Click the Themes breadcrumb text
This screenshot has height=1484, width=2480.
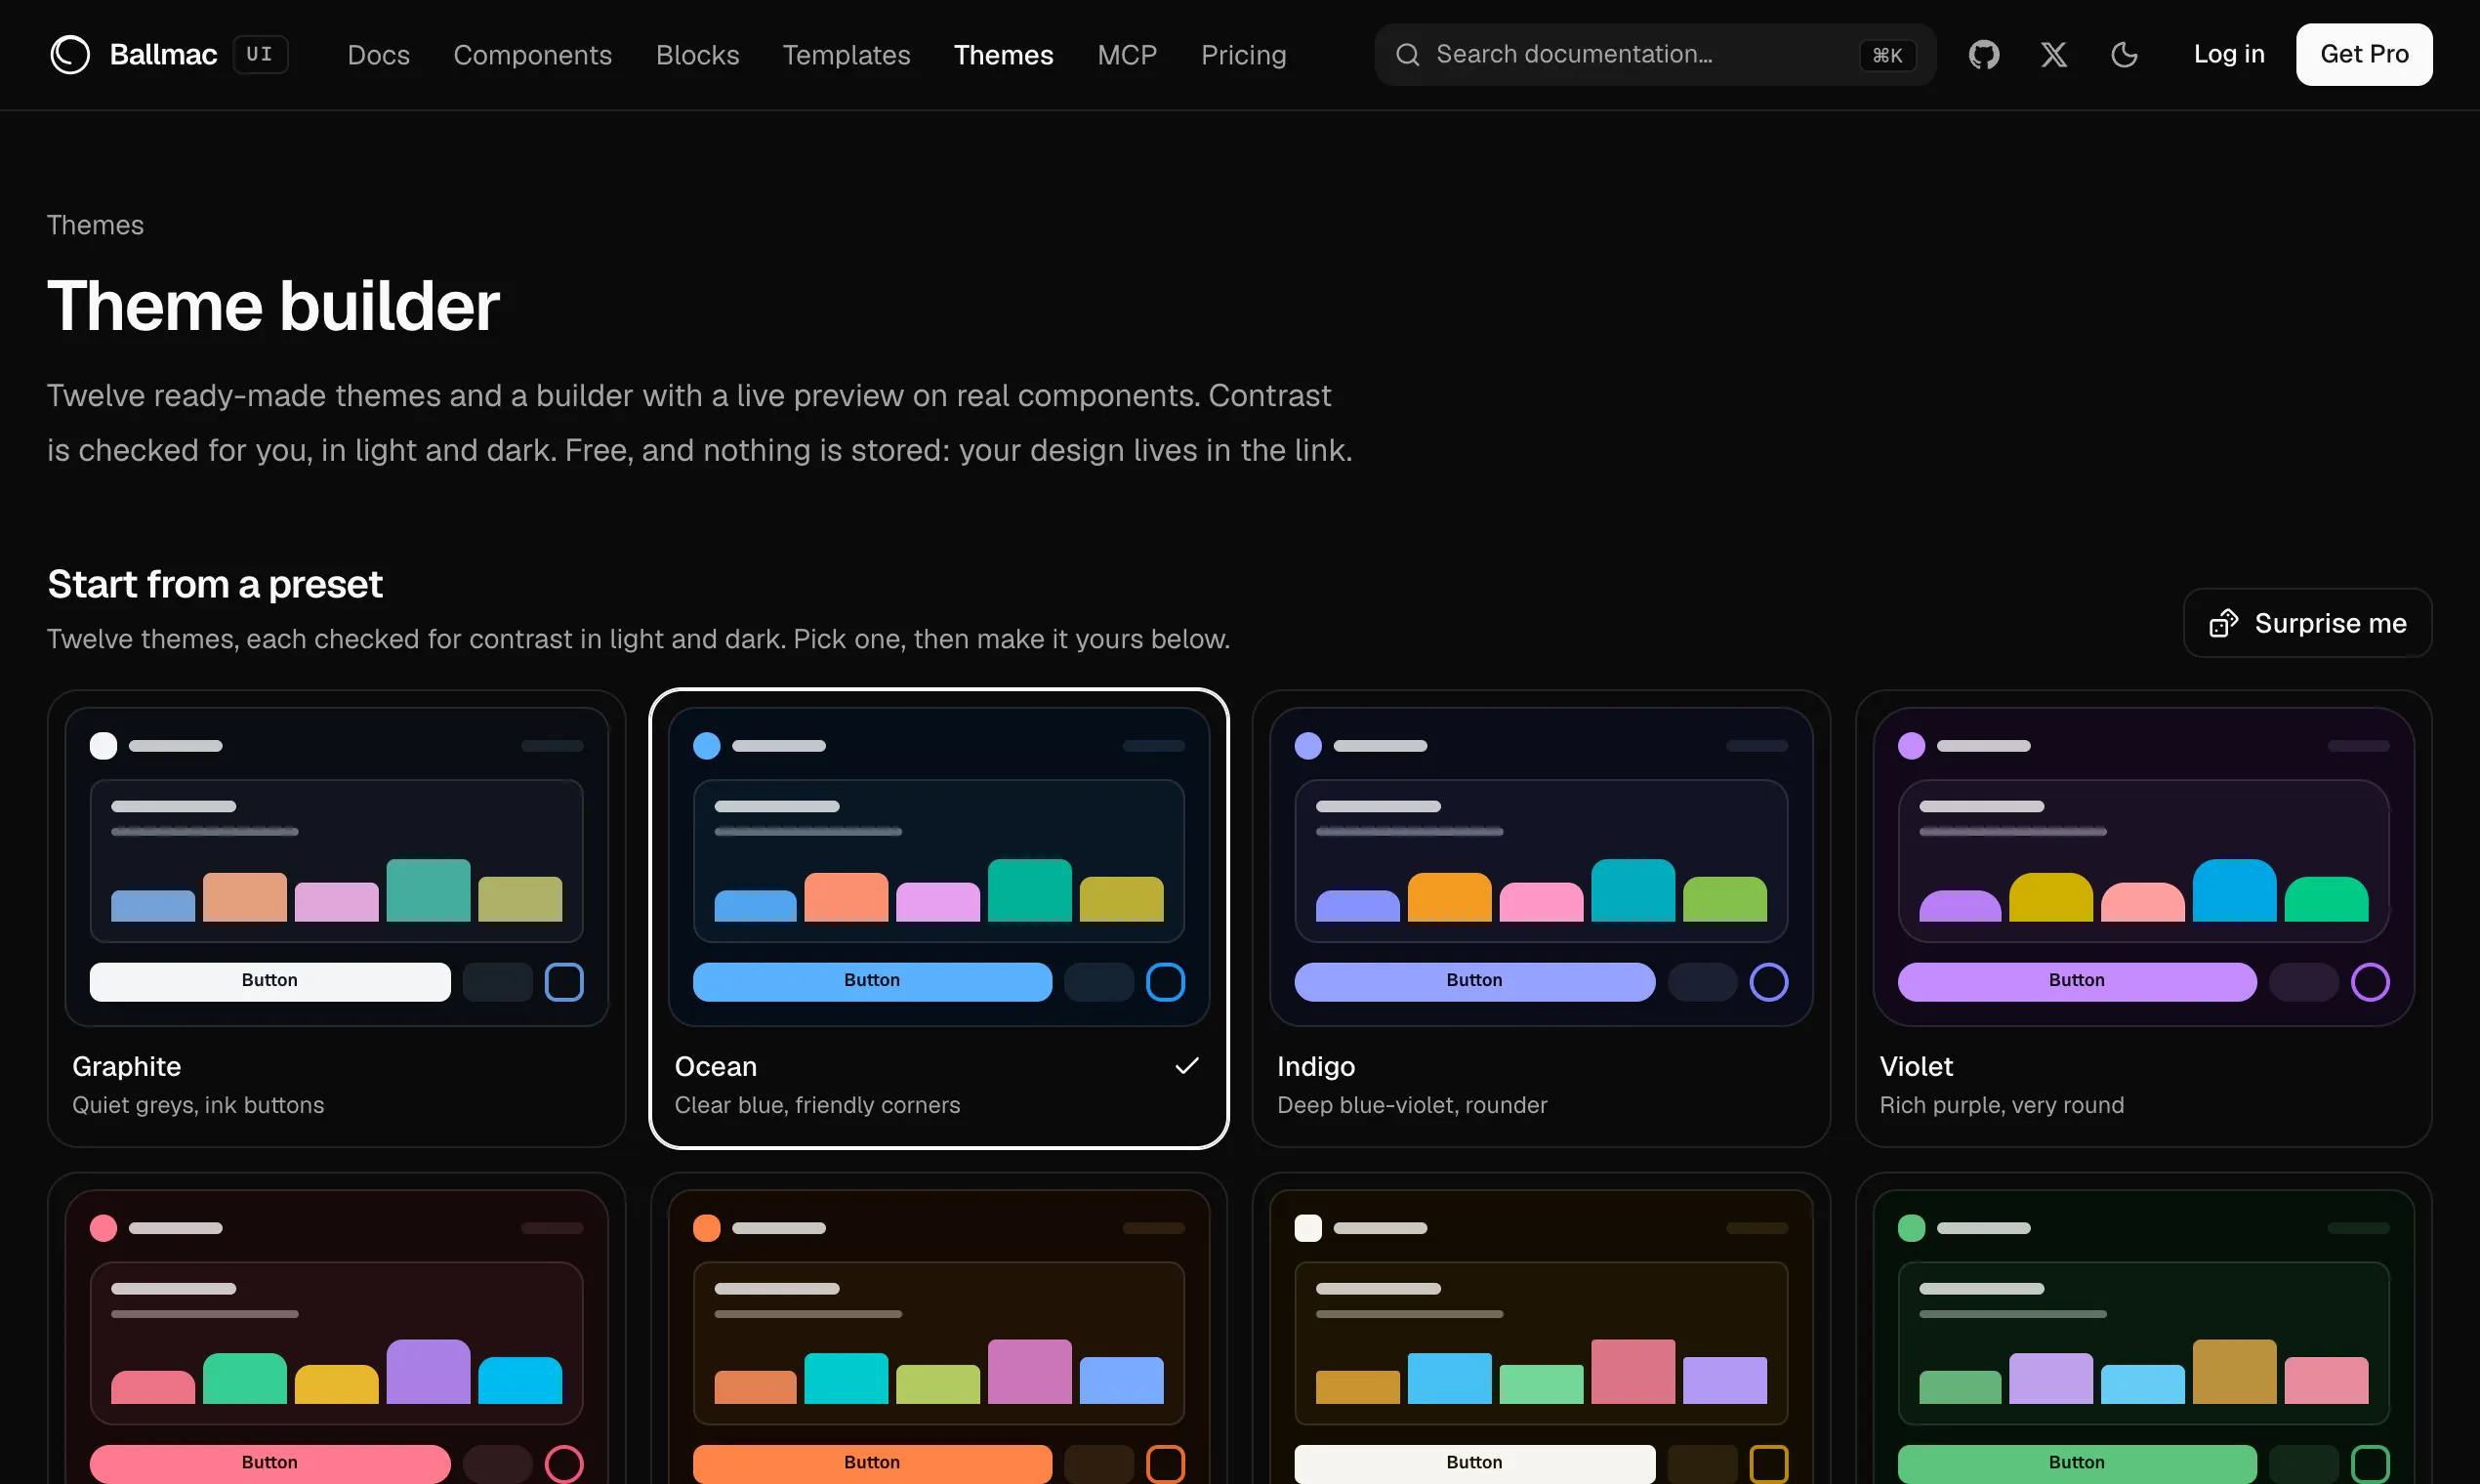point(95,225)
